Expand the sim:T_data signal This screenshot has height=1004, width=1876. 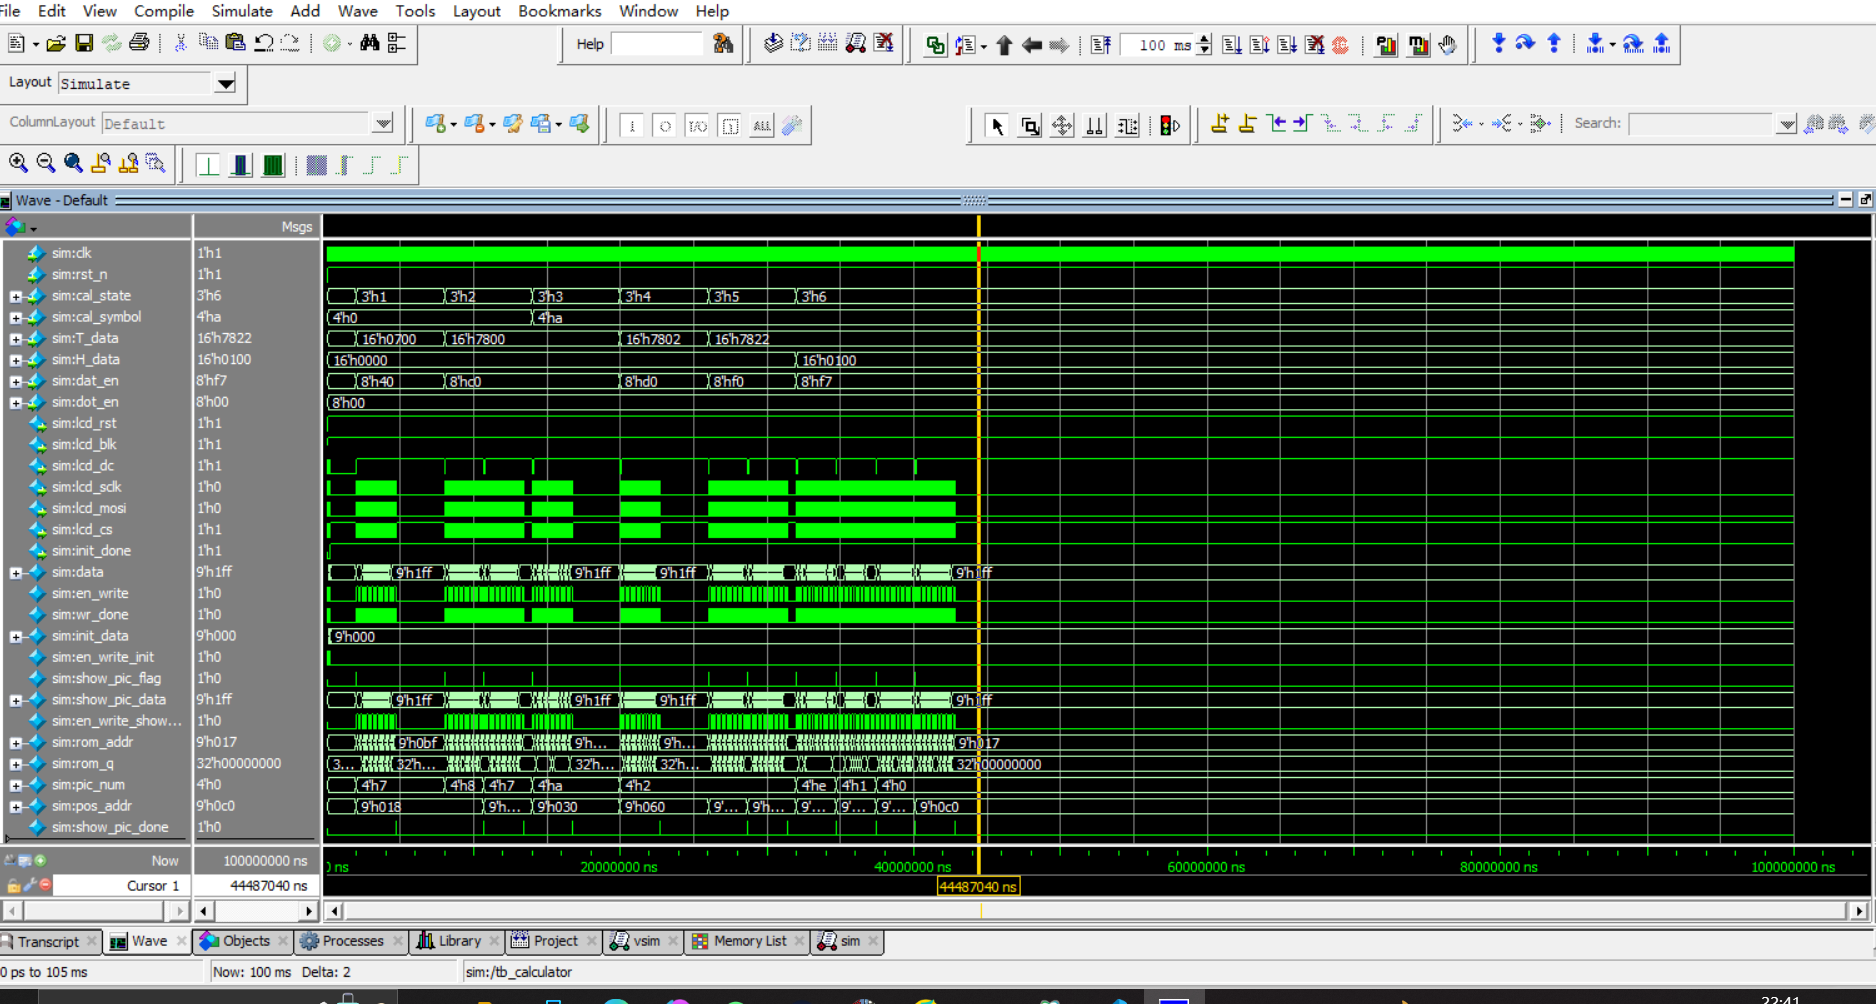coord(15,339)
